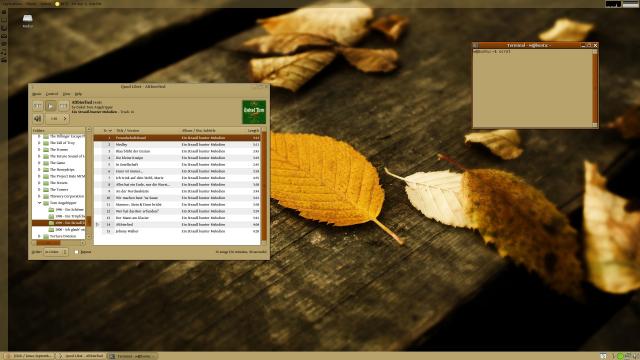The width and height of the screenshot is (640, 360).
Task: Select track 2 'Medley'
Action: pos(177,144)
